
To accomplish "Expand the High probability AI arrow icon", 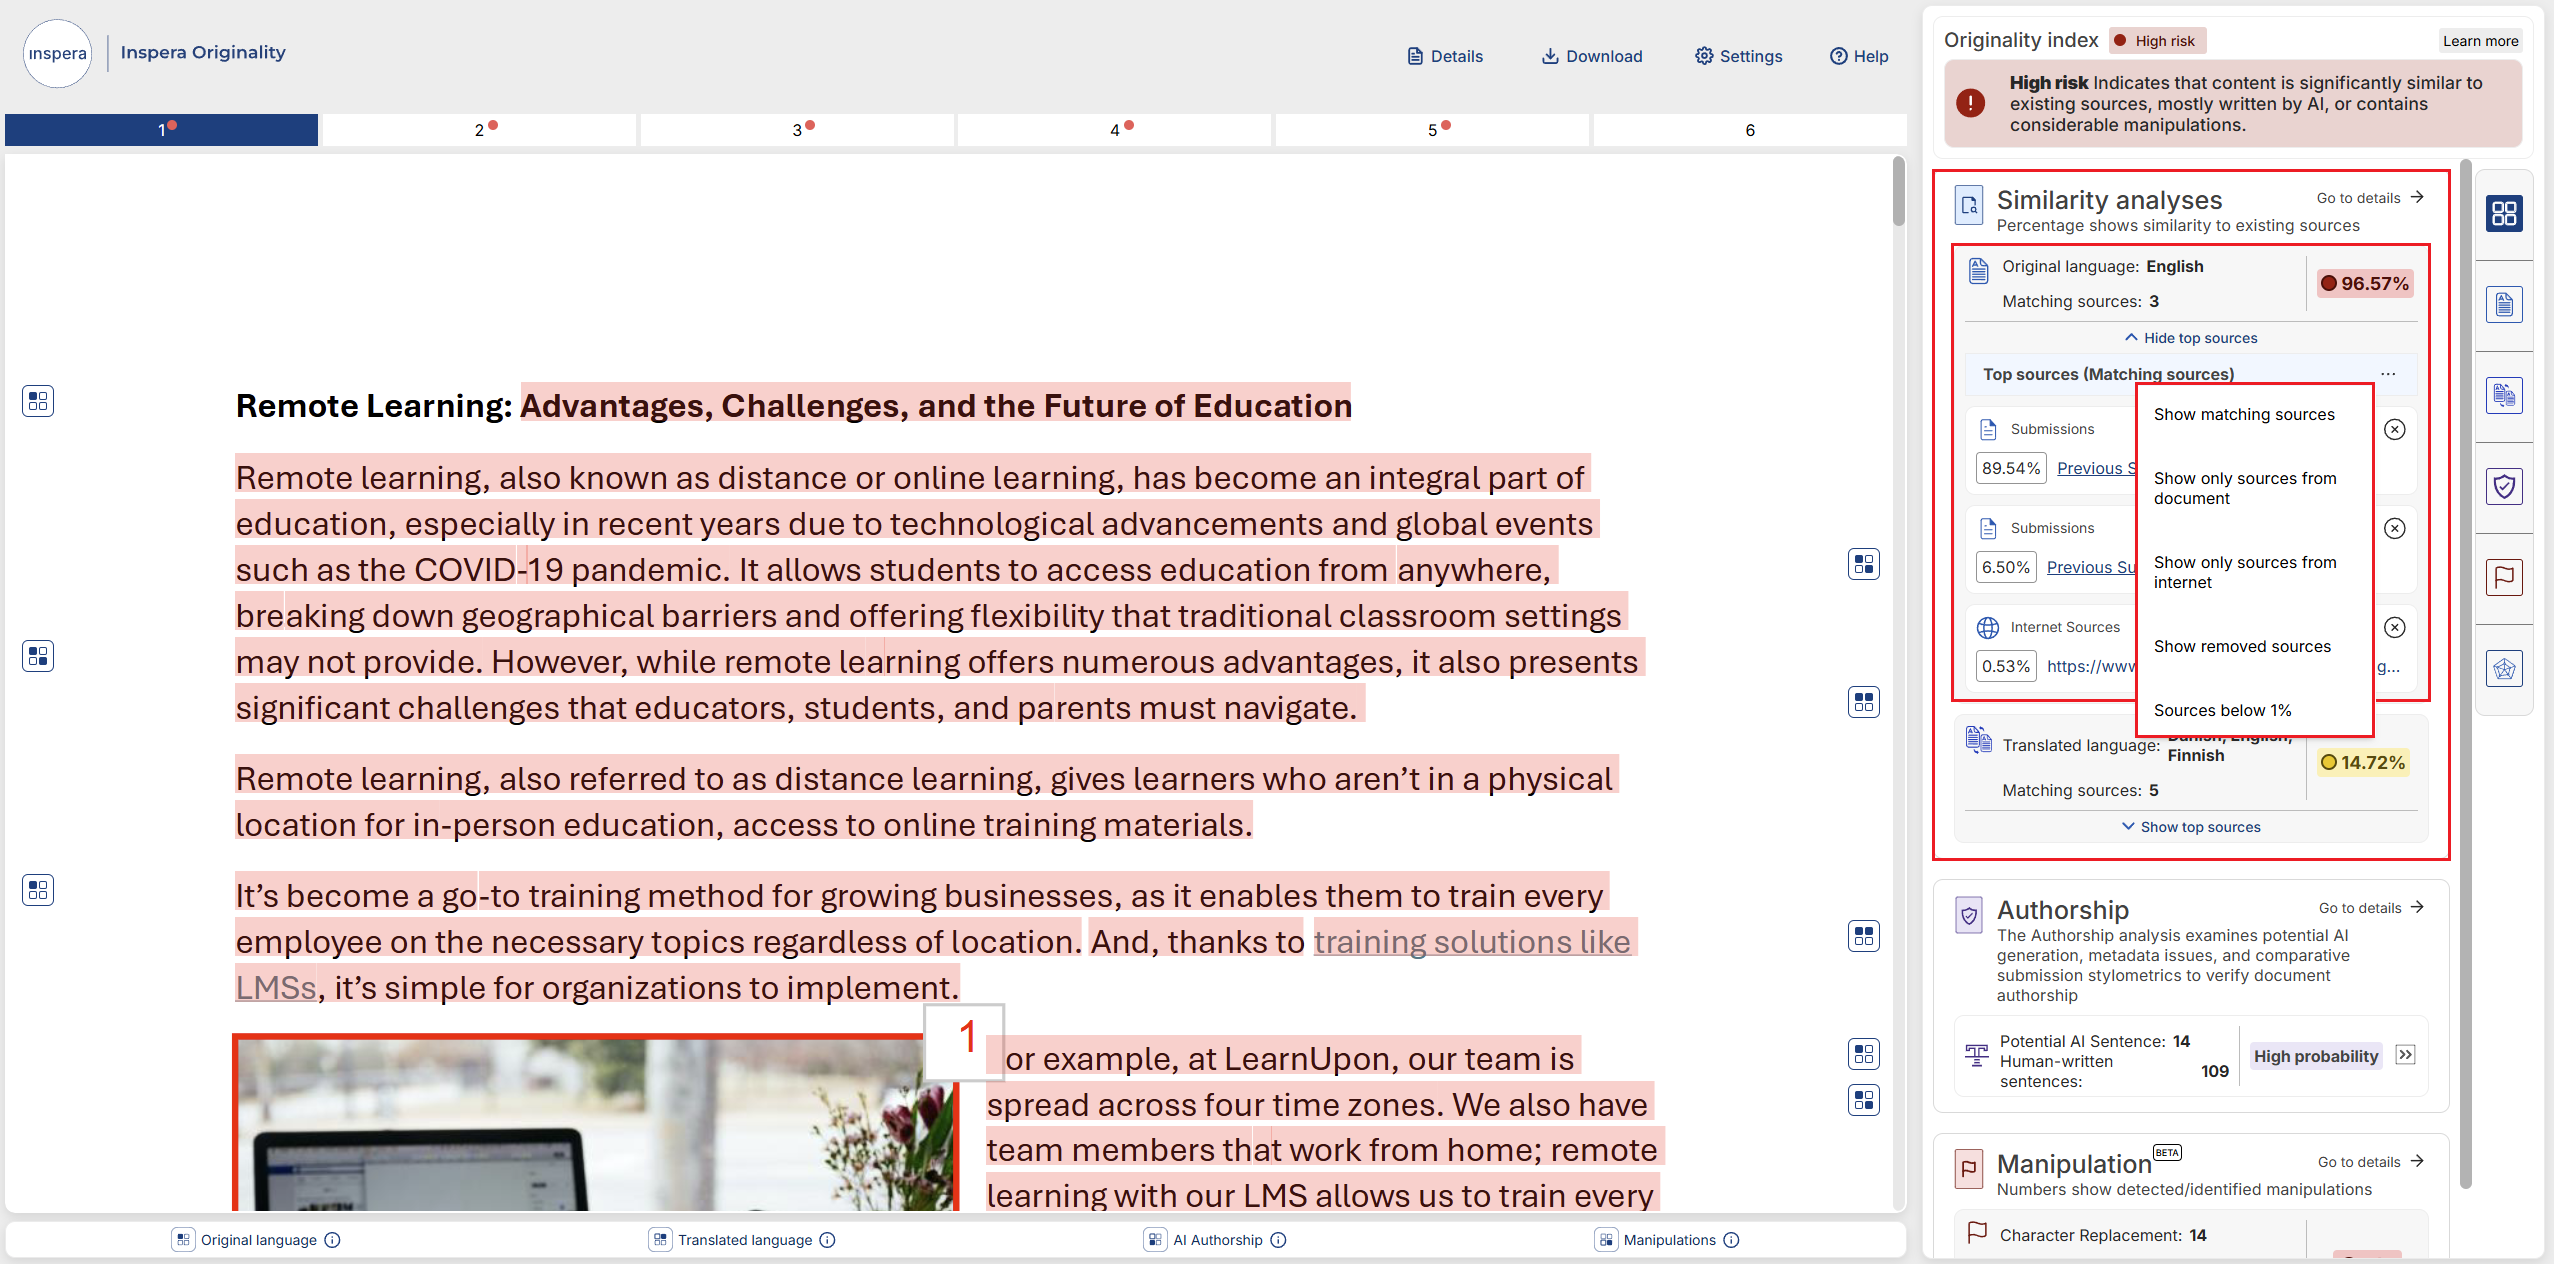I will coord(2406,1055).
